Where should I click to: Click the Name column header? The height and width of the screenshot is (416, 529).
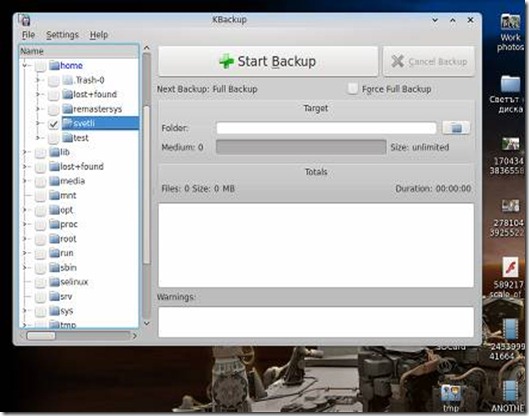click(79, 51)
